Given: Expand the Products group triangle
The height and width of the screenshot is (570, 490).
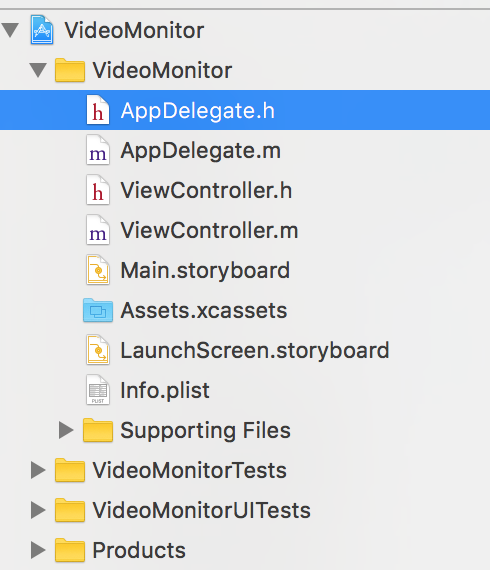Looking at the screenshot, I should pos(38,550).
